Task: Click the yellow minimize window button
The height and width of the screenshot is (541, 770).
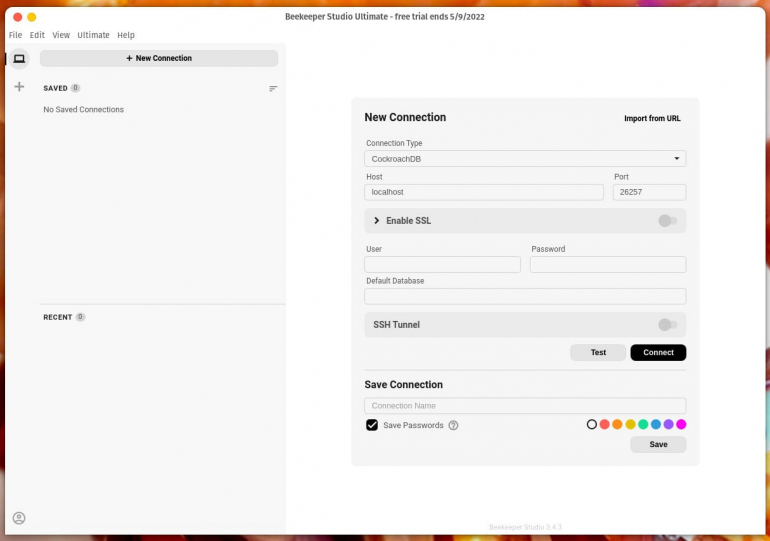Action: 31,17
